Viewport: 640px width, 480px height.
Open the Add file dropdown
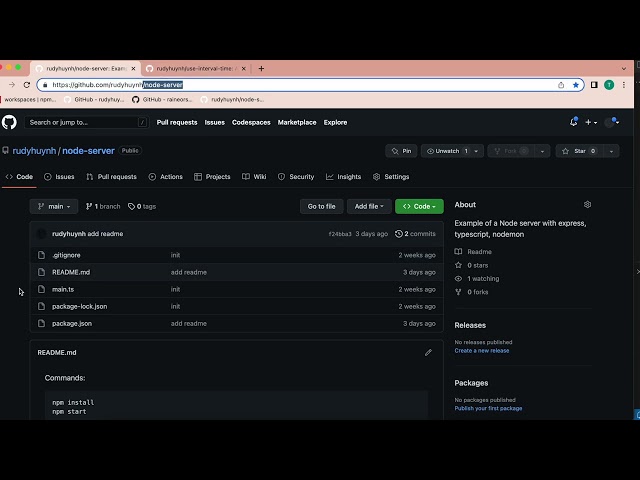coord(369,207)
